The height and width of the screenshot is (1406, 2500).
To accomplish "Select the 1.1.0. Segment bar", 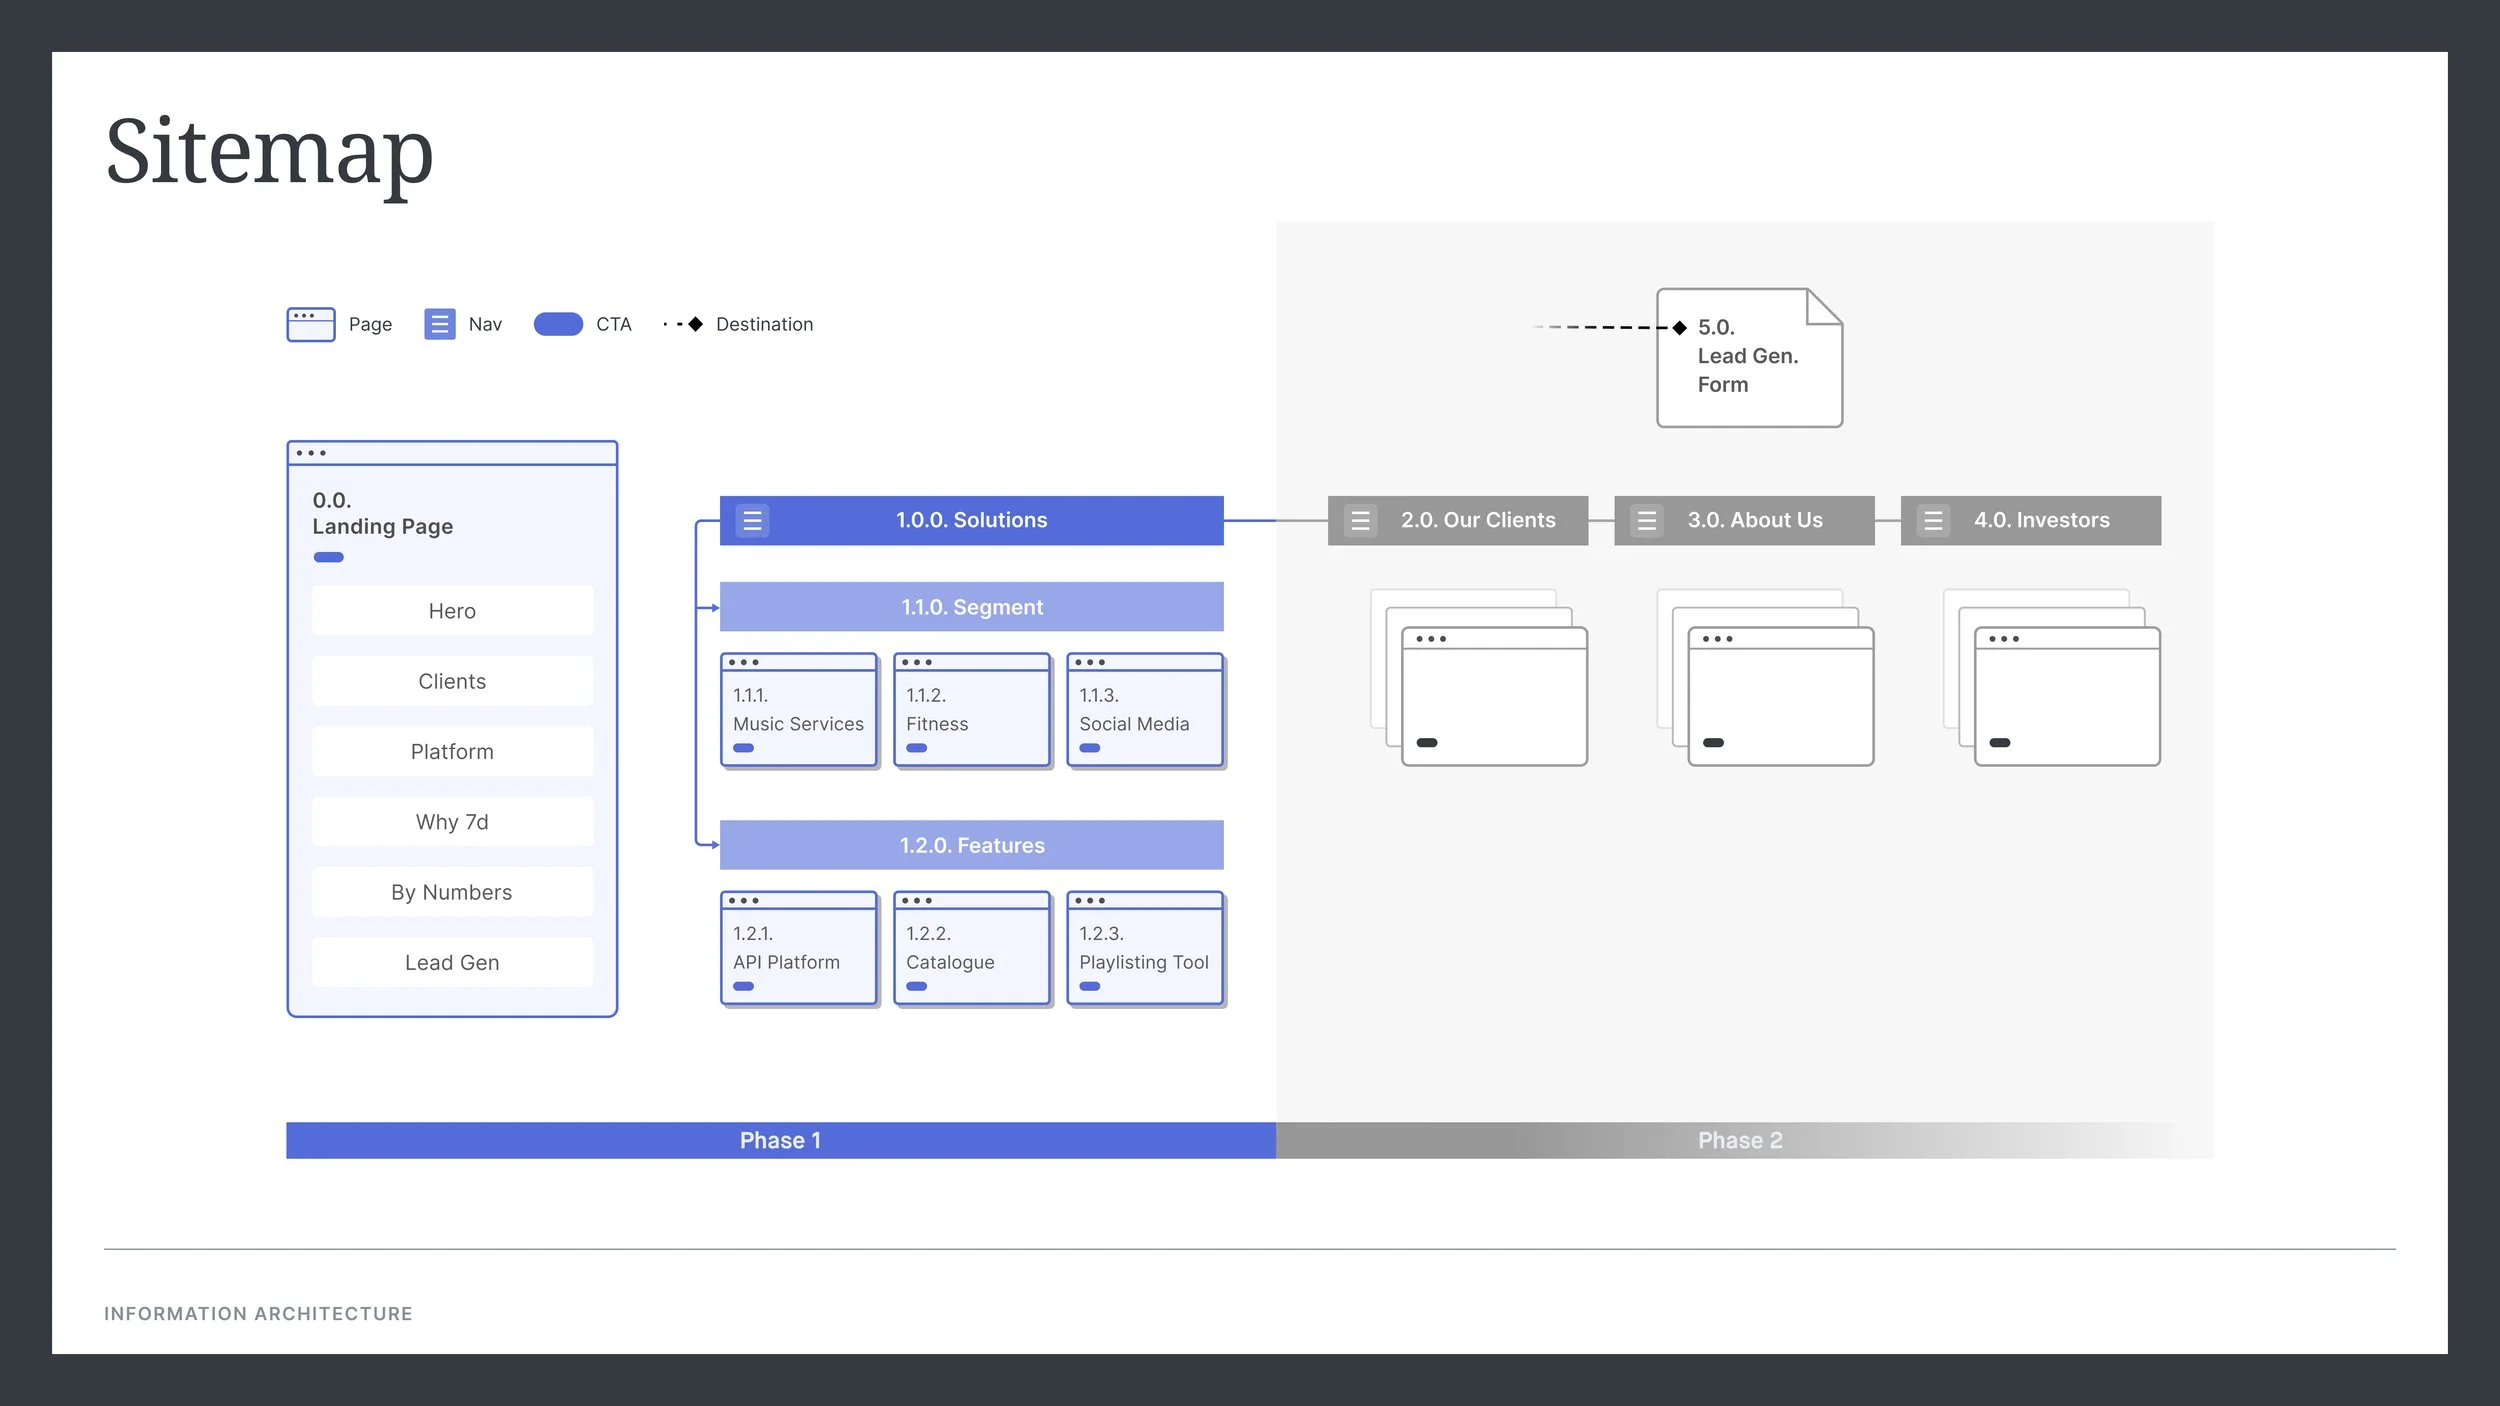I will coord(971,607).
